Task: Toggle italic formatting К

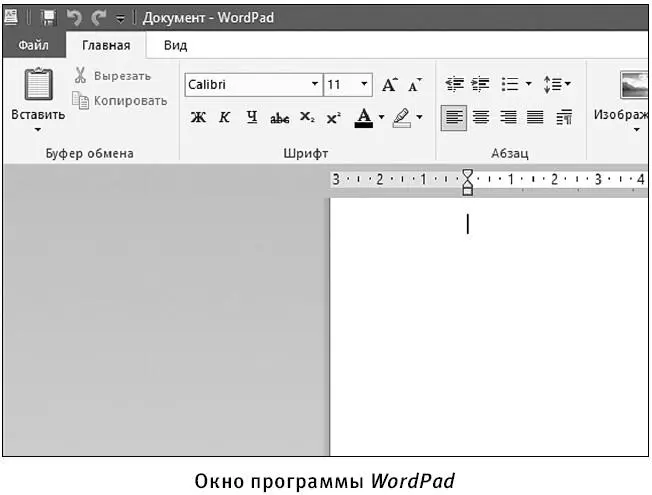Action: 224,117
